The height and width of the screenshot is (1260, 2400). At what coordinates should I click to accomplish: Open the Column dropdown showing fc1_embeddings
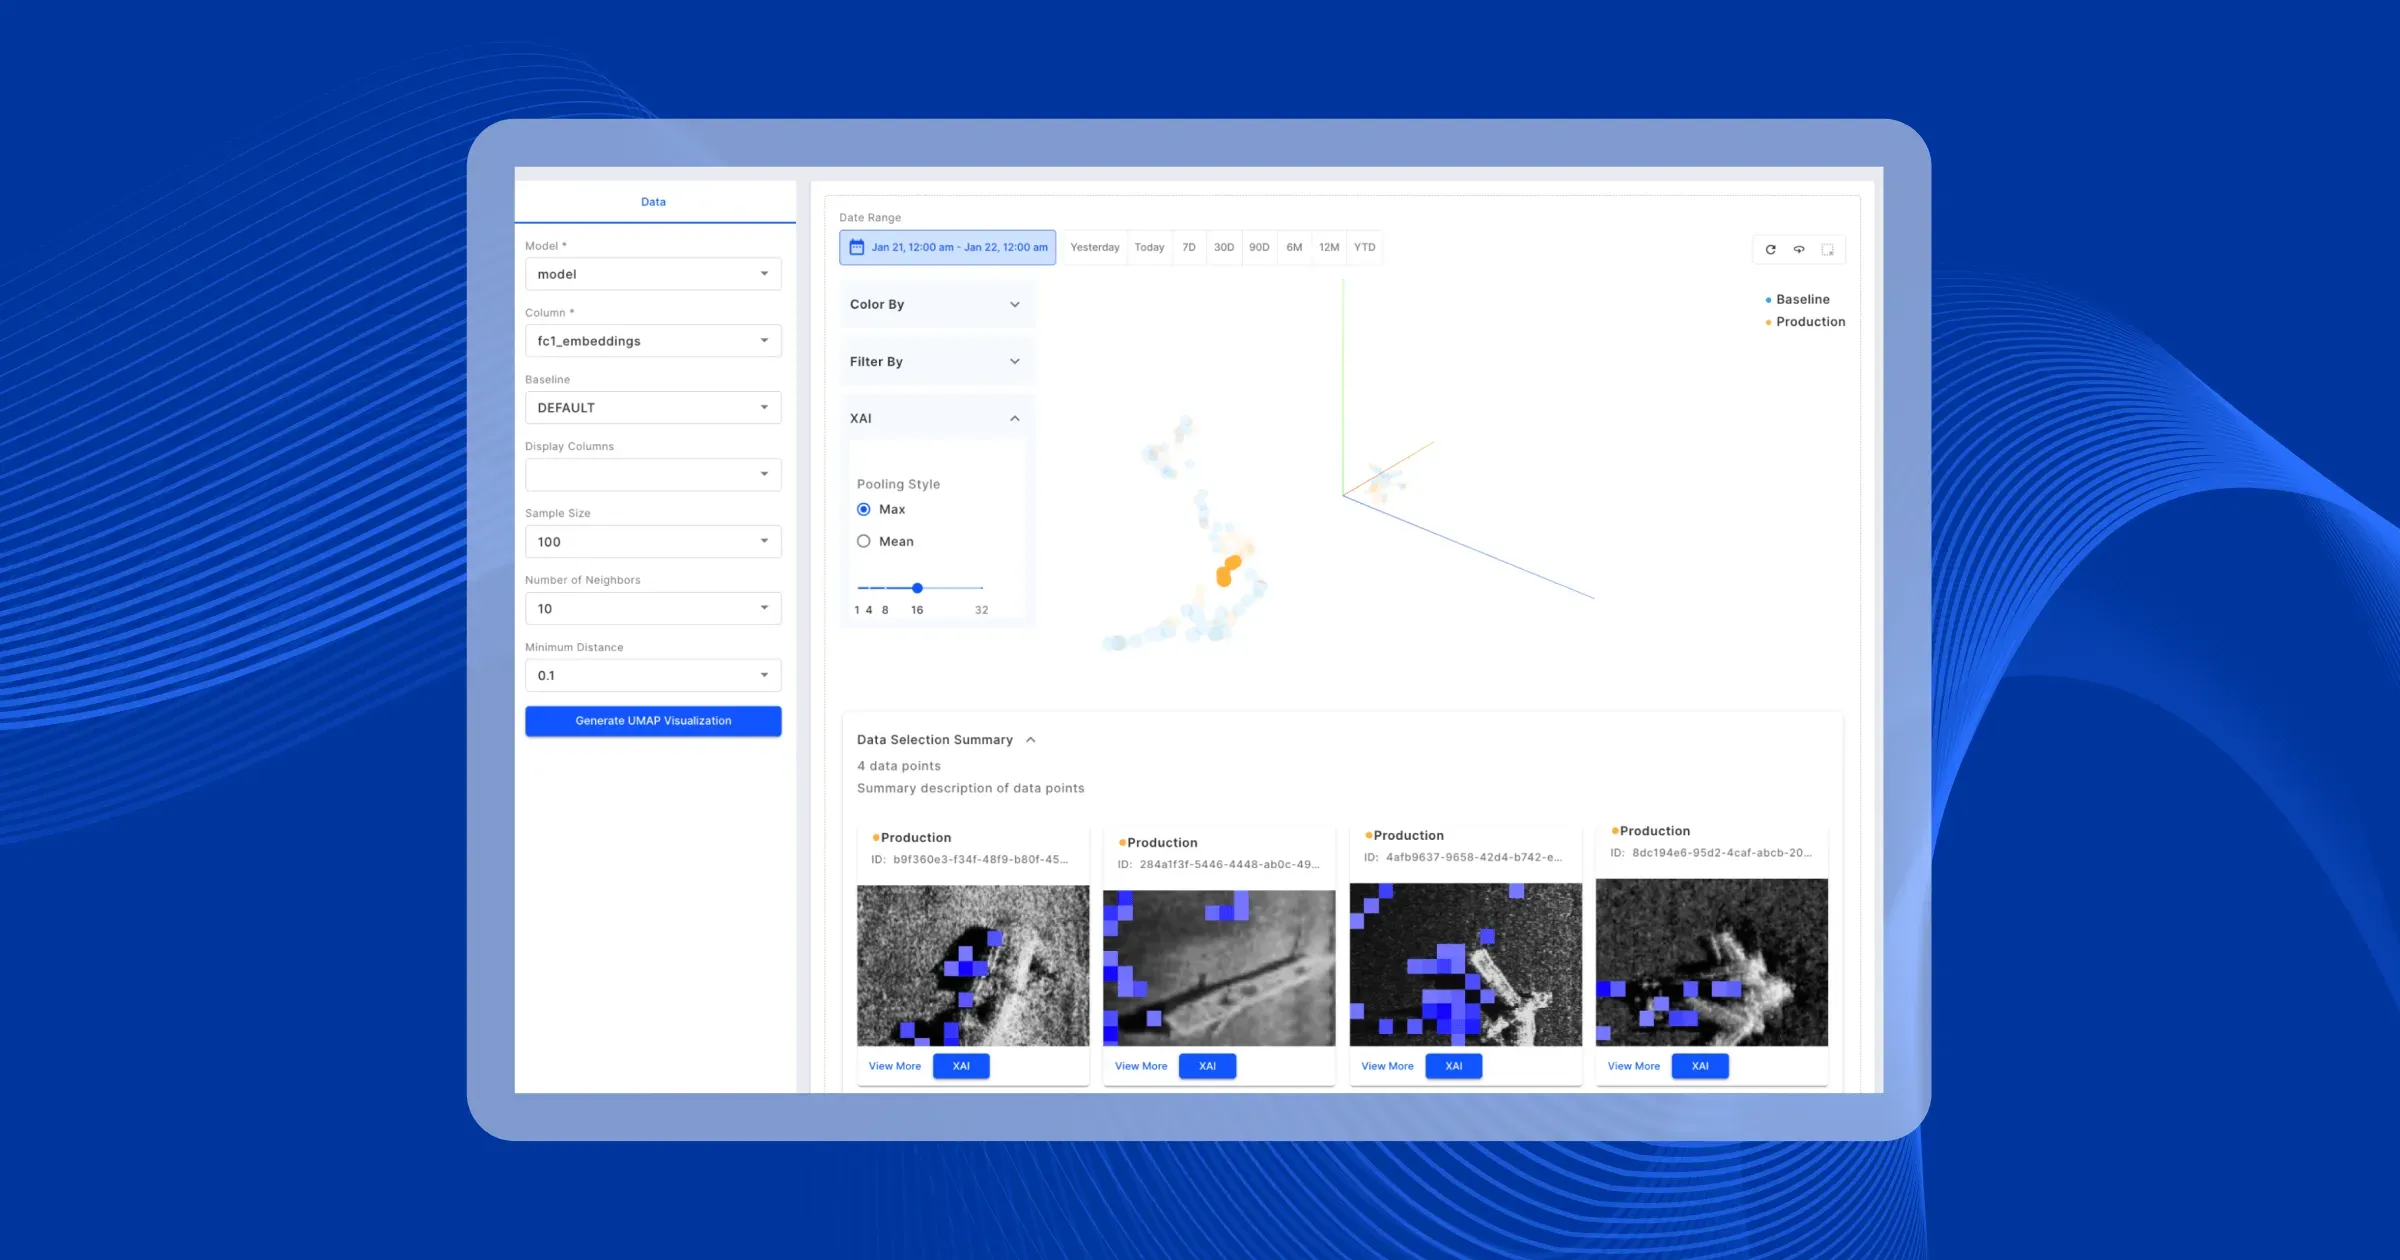653,341
